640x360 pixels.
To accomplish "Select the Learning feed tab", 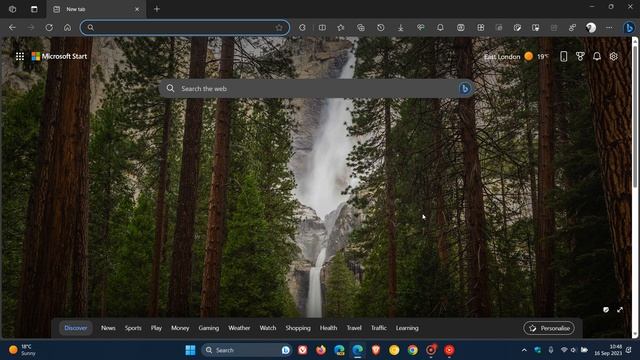I will coord(407,328).
